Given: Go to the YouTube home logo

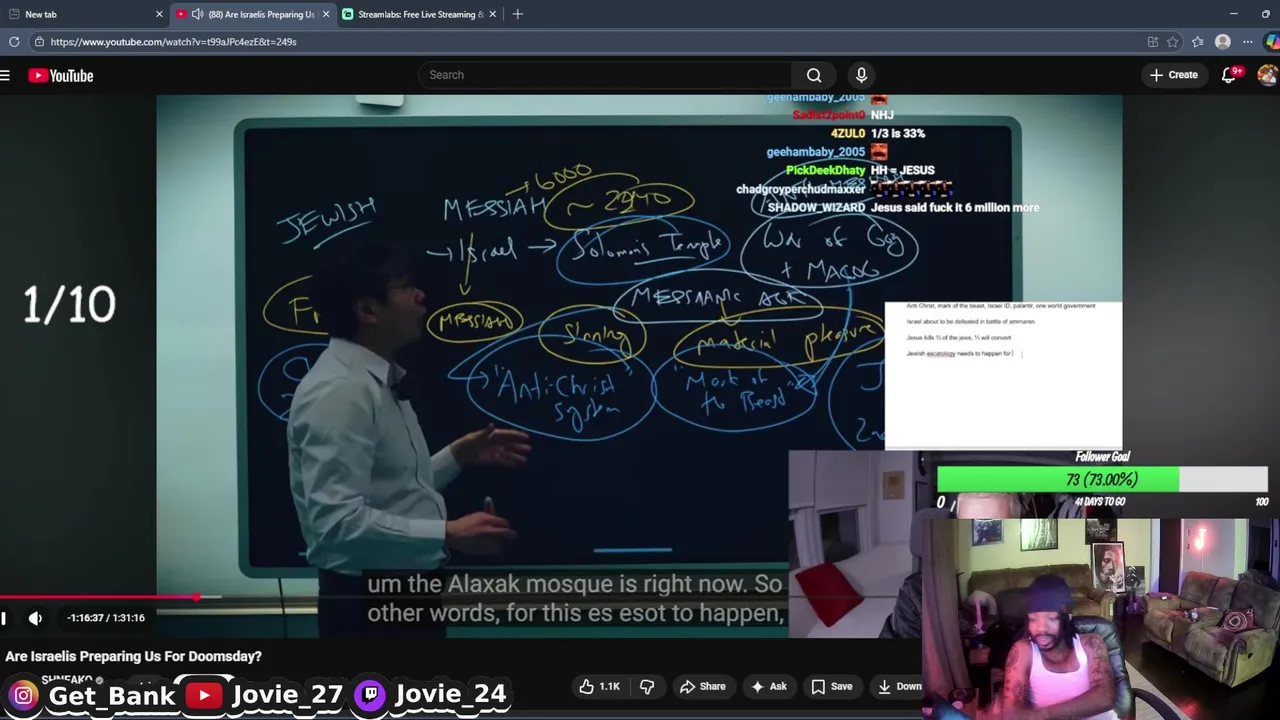Looking at the screenshot, I should 61,75.
